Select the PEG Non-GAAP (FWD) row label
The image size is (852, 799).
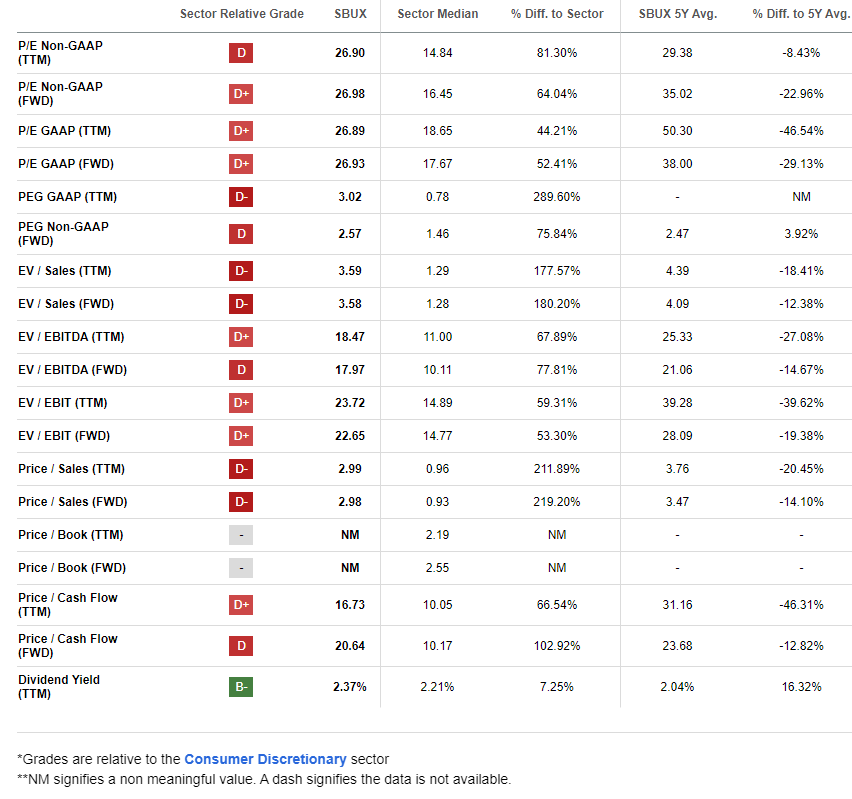[63, 234]
